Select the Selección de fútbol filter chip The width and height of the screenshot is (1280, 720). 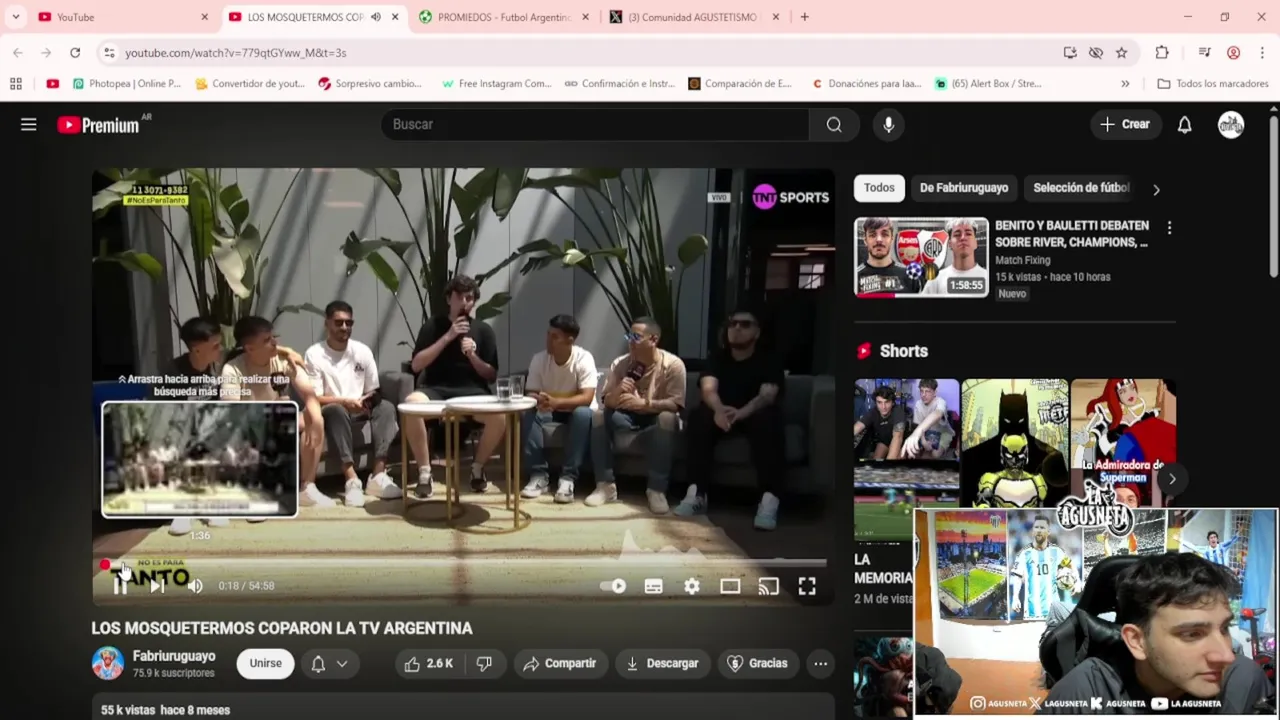click(1081, 188)
